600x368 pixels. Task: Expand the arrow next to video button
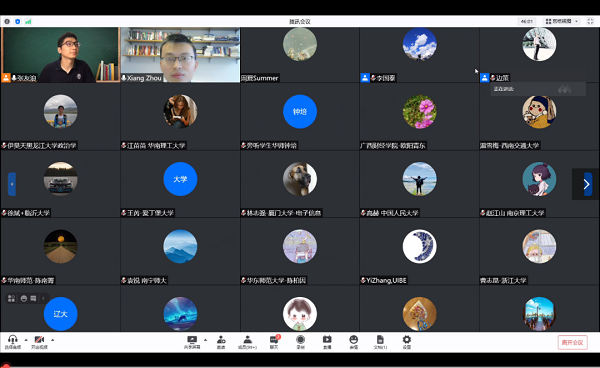pos(52,340)
